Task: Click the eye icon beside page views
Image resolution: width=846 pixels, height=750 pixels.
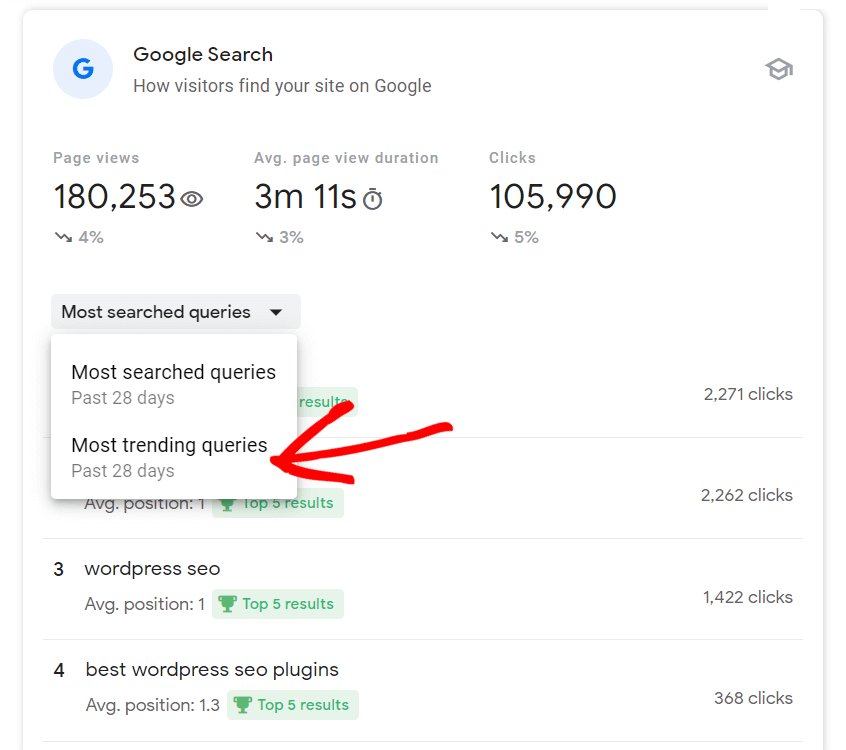Action: pos(192,199)
